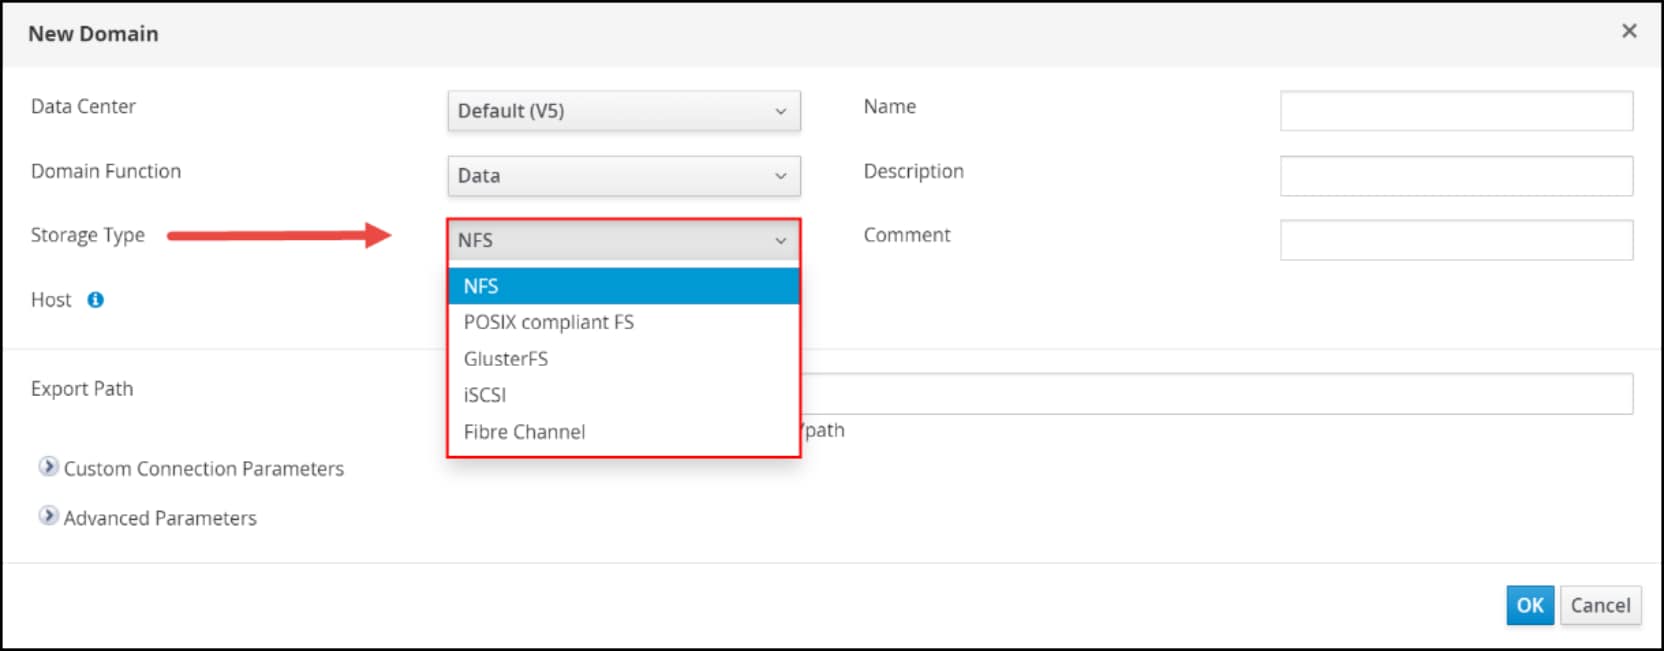Select POSIX compliant FS option
Screen dimensions: 1664x651
(624, 322)
